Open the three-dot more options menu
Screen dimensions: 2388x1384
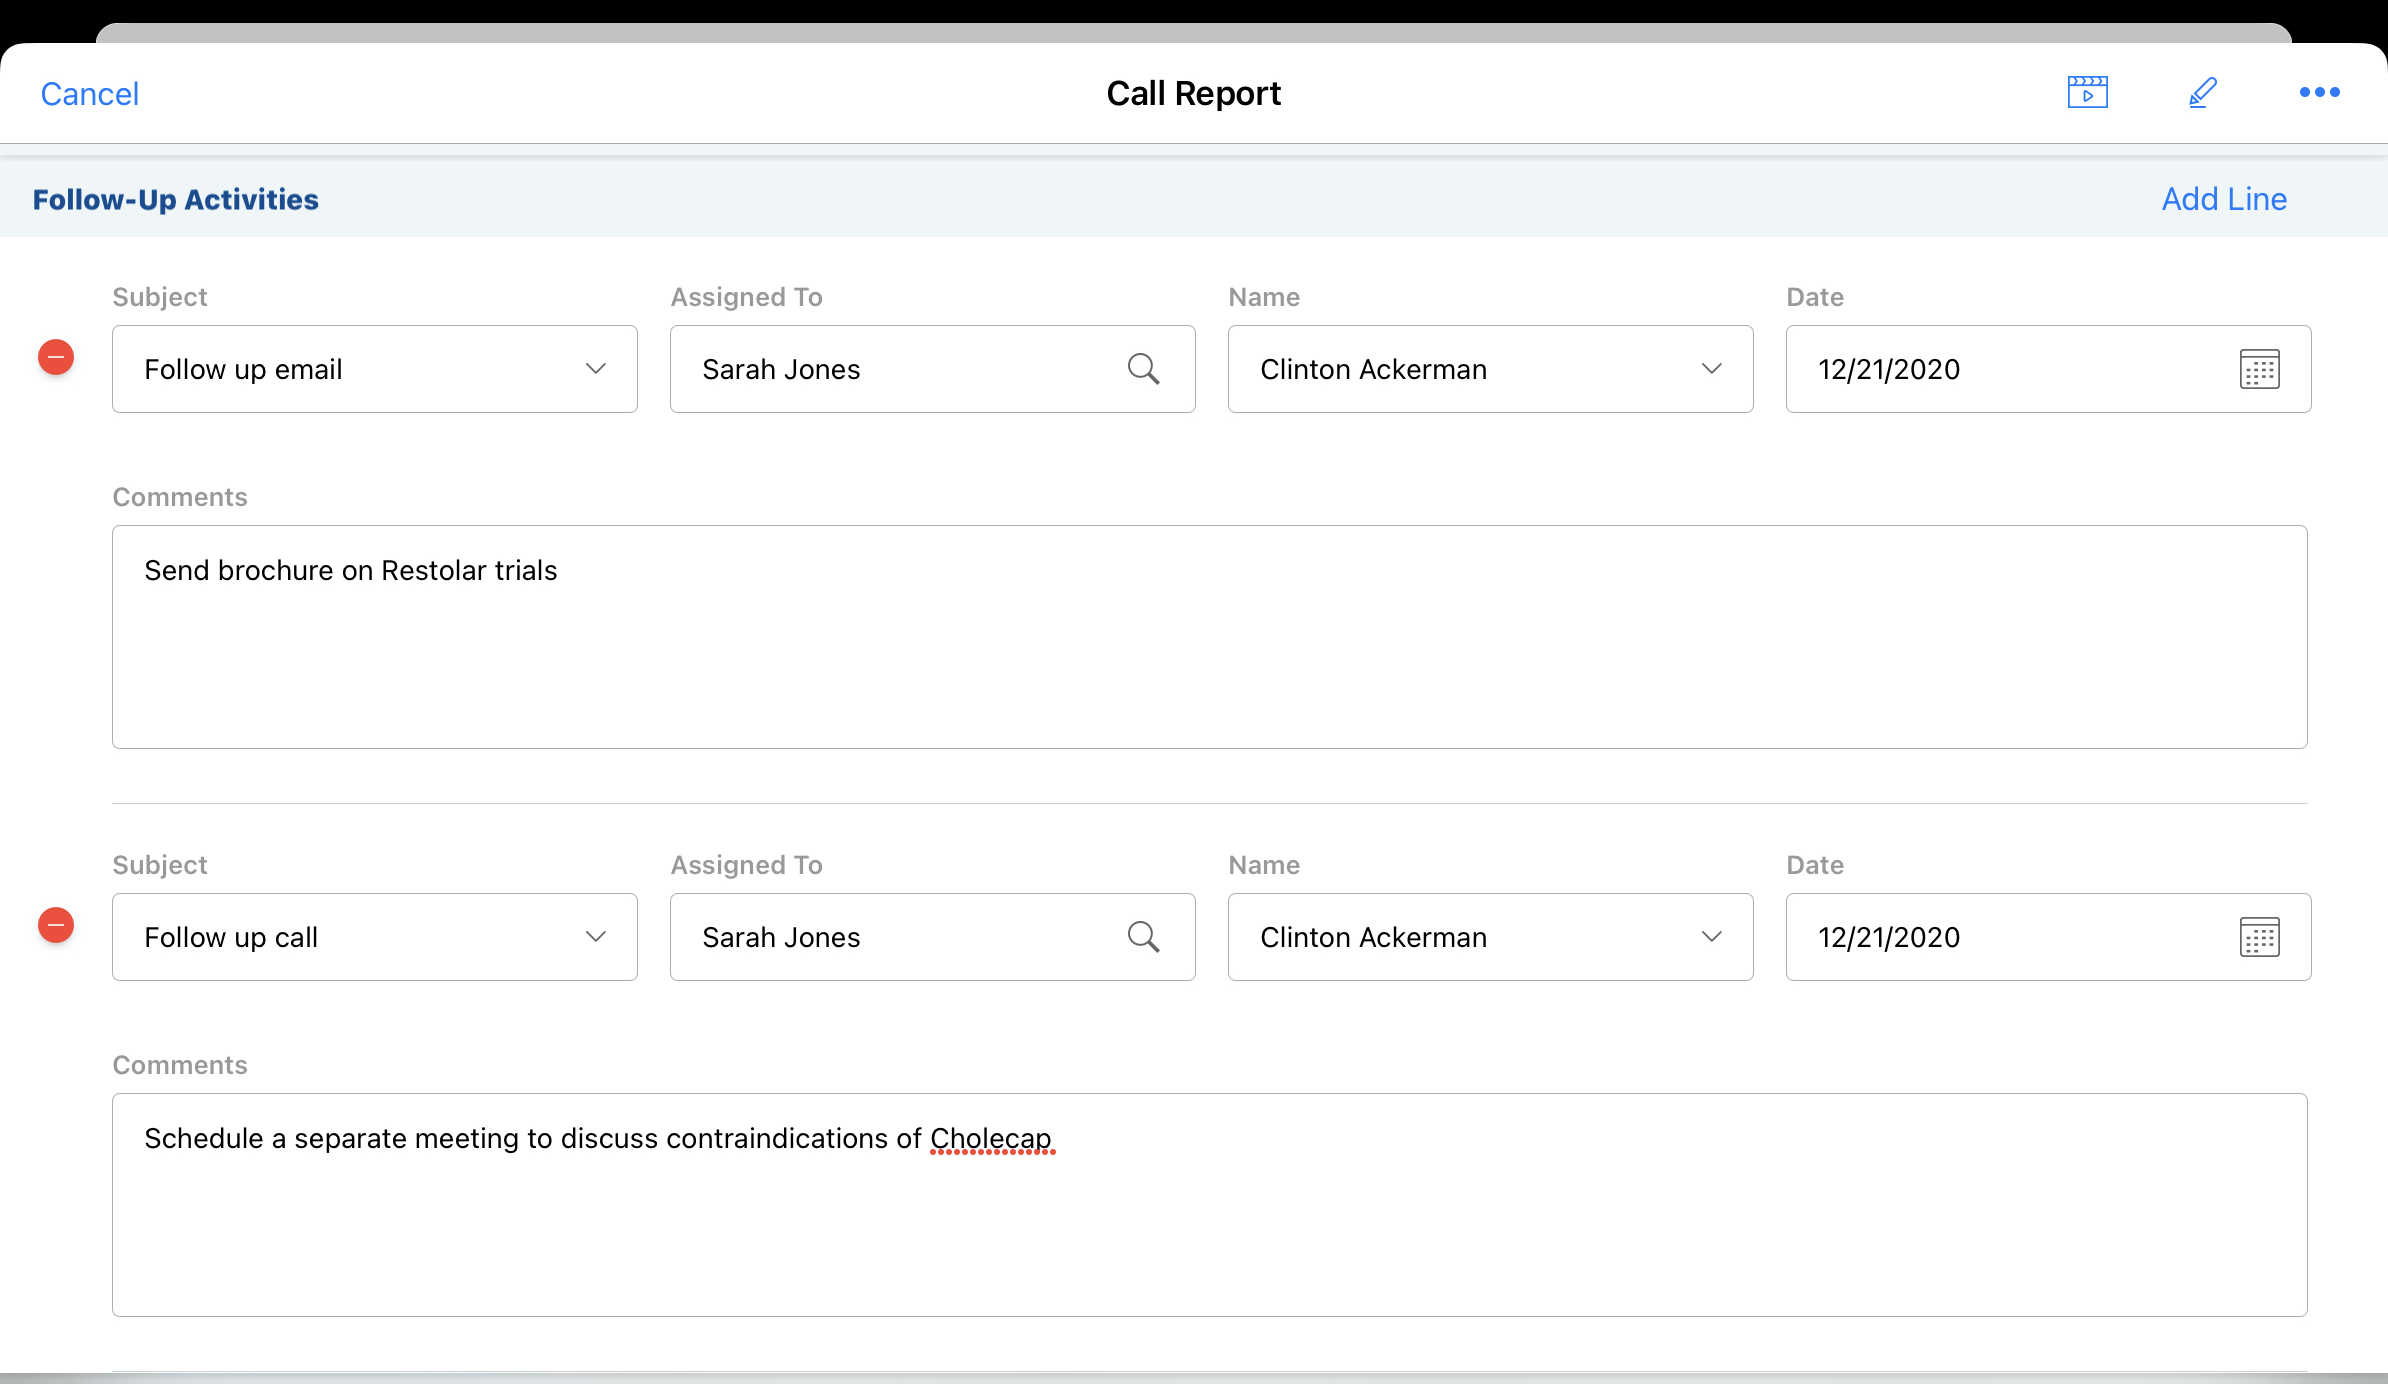[x=2319, y=93]
